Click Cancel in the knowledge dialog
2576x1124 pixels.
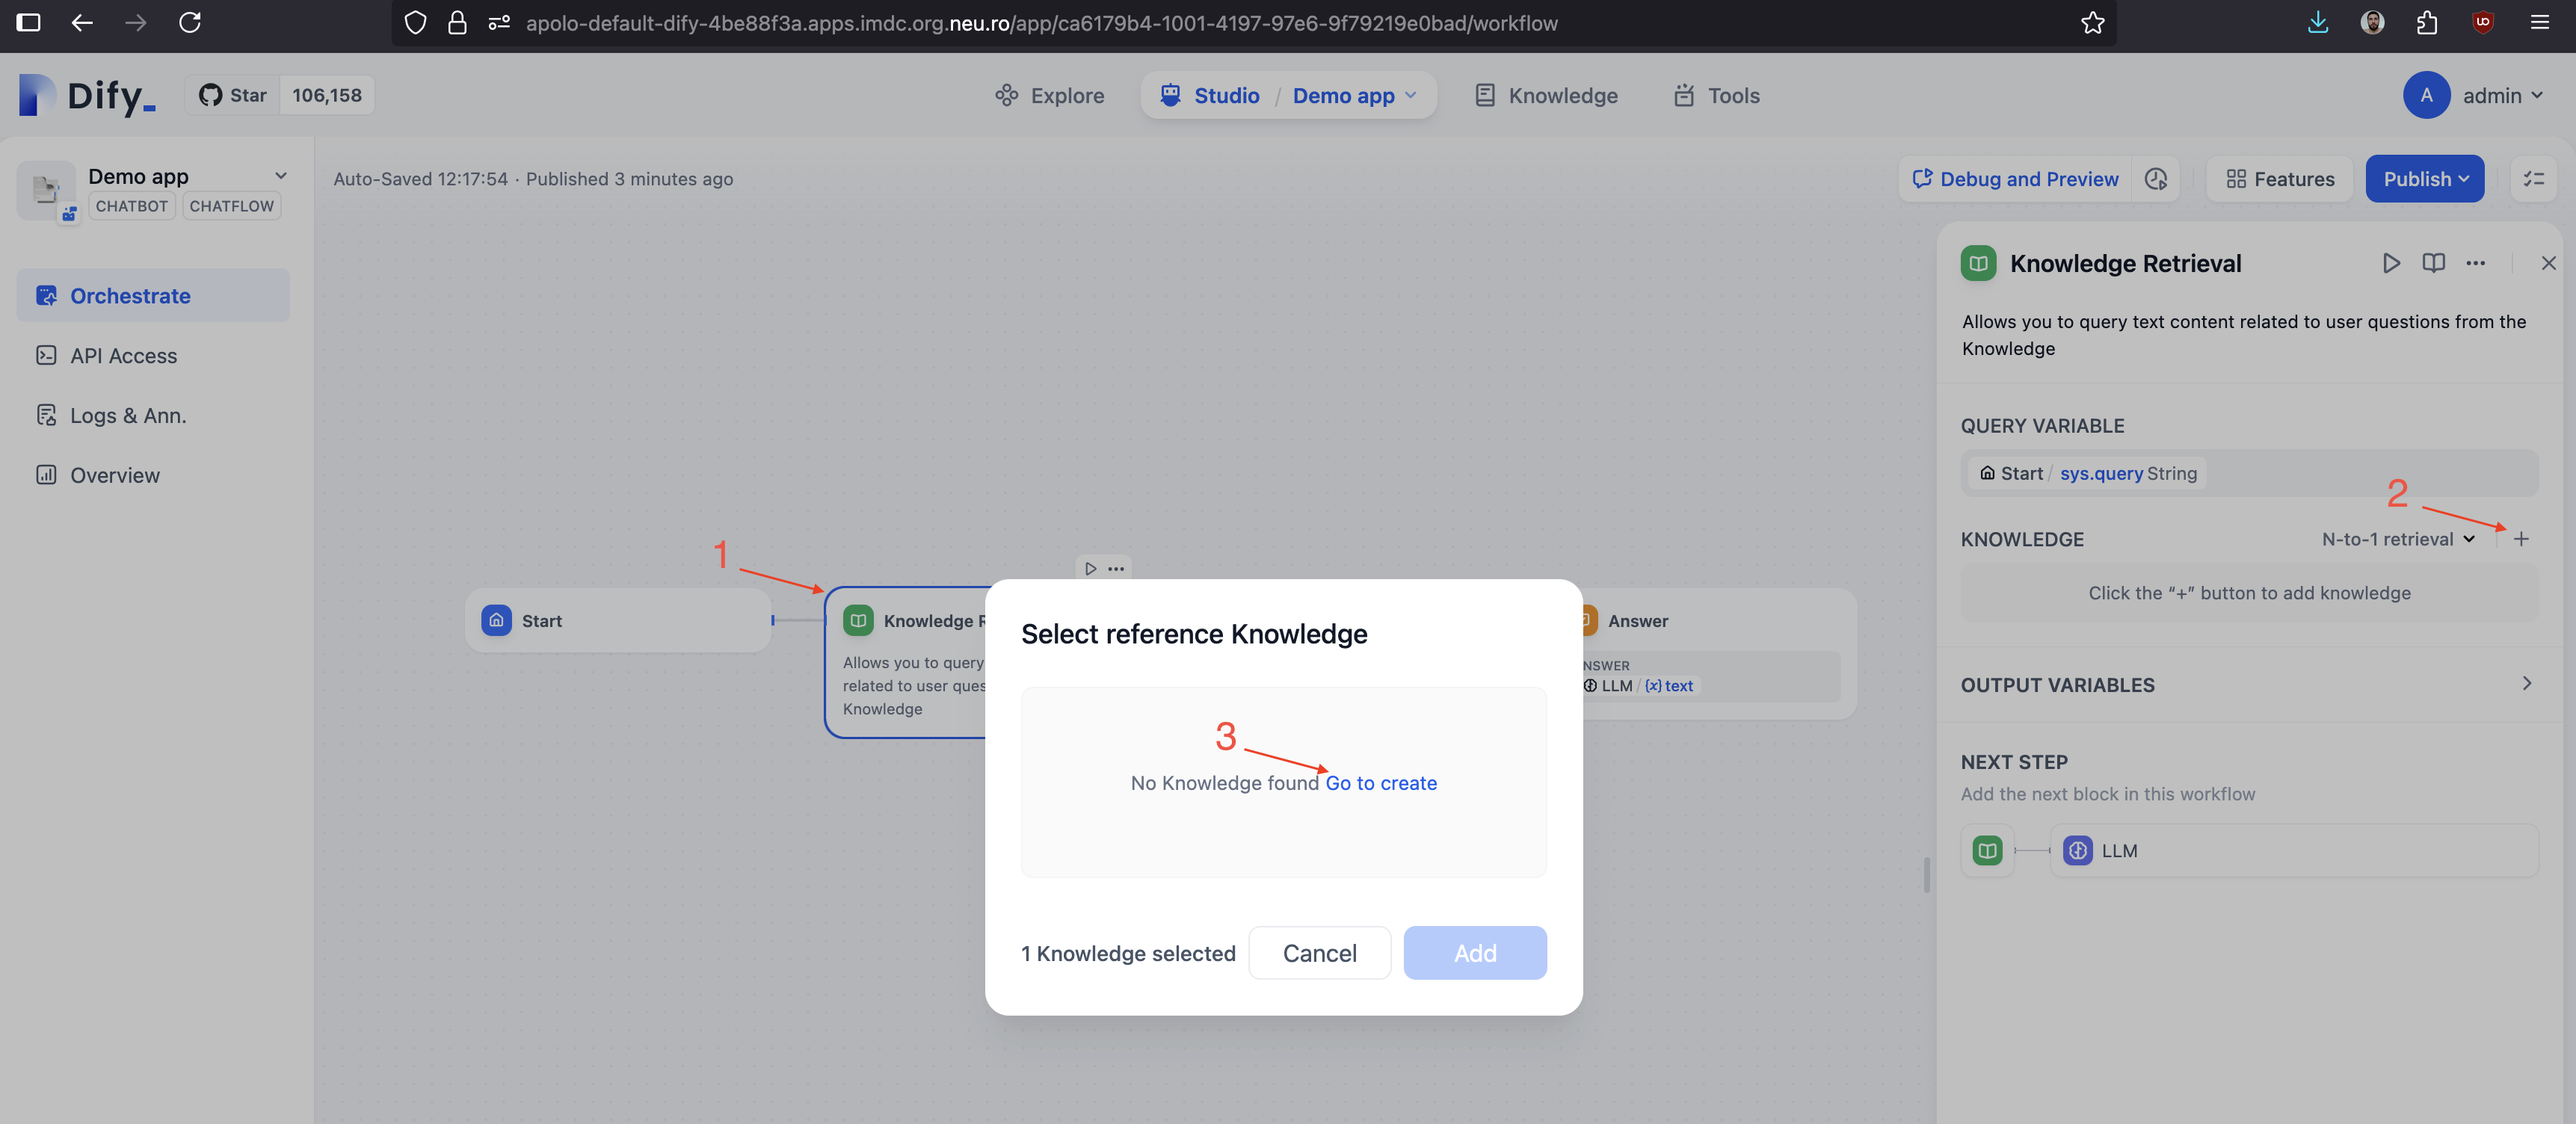[x=1319, y=953]
